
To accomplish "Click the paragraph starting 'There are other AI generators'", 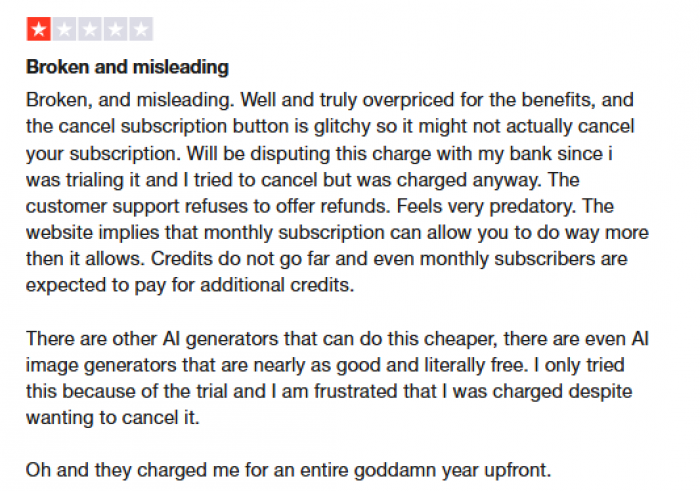I will (337, 378).
